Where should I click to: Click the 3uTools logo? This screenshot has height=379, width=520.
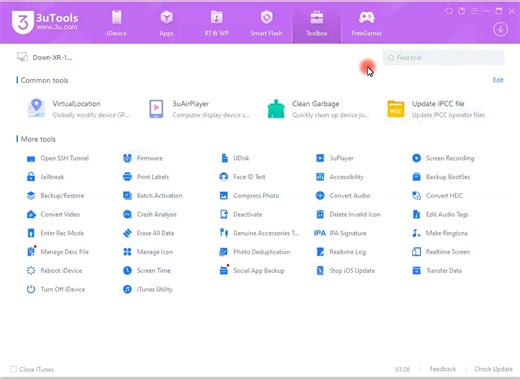pyautogui.click(x=45, y=22)
